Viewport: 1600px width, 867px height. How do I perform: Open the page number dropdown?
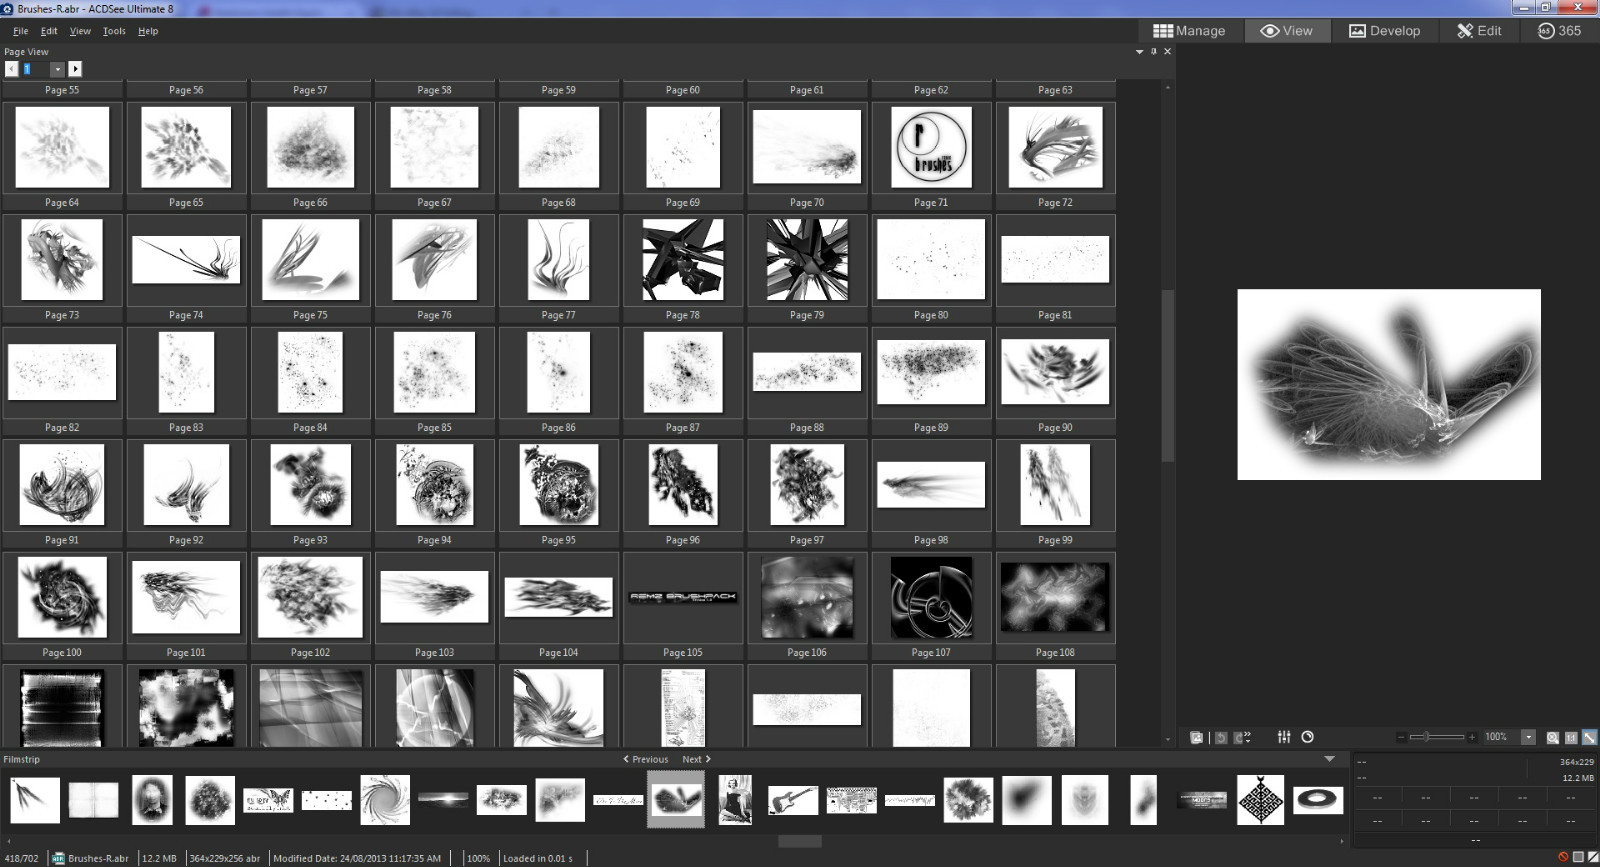pyautogui.click(x=58, y=69)
